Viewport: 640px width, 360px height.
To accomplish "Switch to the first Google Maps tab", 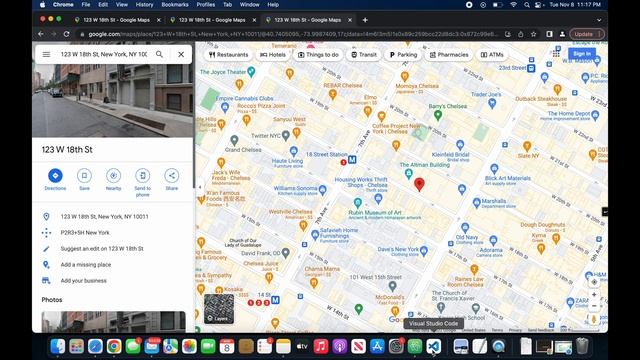I will [116, 20].
